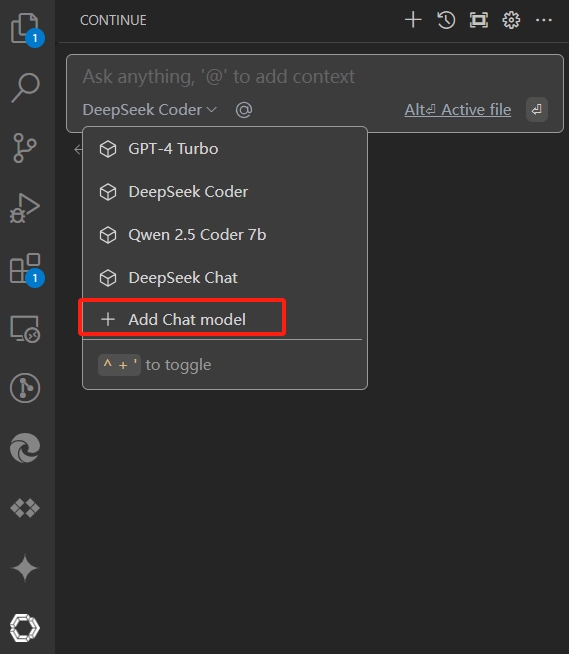View session history clock icon
569x654 pixels.
(x=446, y=20)
